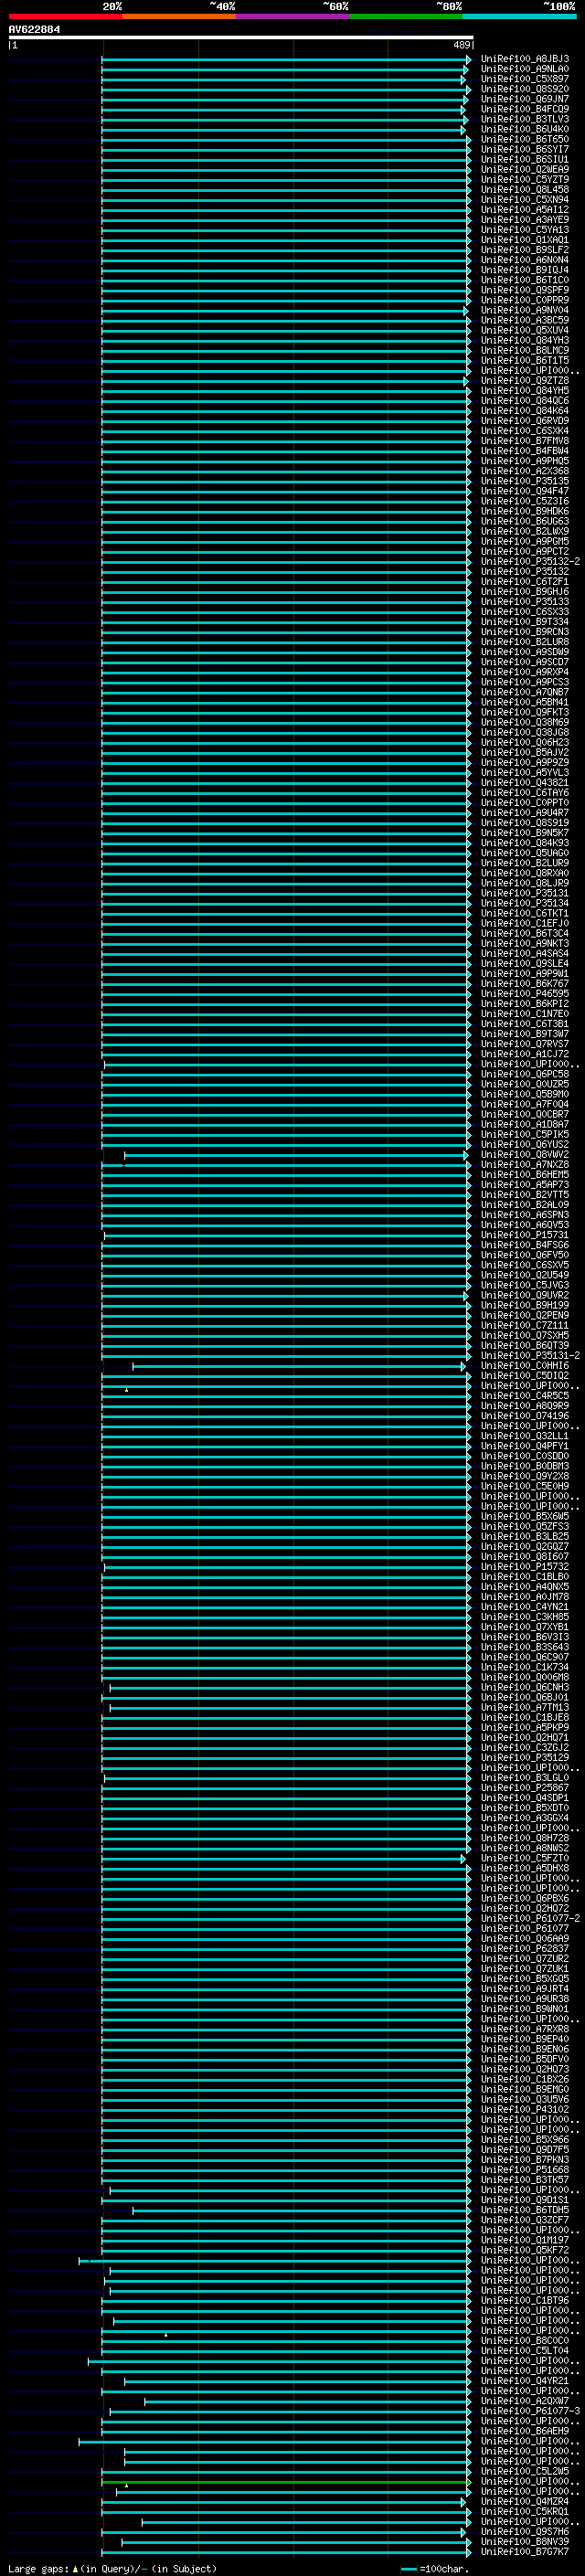Select the hit label UniRef100_C5YZT9
The height and width of the screenshot is (2576, 585).
click(x=524, y=179)
